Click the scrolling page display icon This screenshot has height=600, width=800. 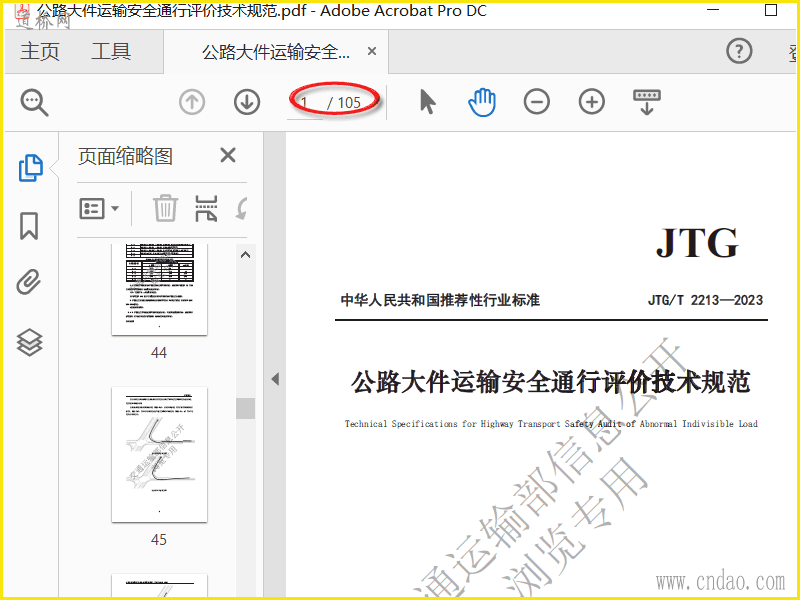[x=646, y=102]
